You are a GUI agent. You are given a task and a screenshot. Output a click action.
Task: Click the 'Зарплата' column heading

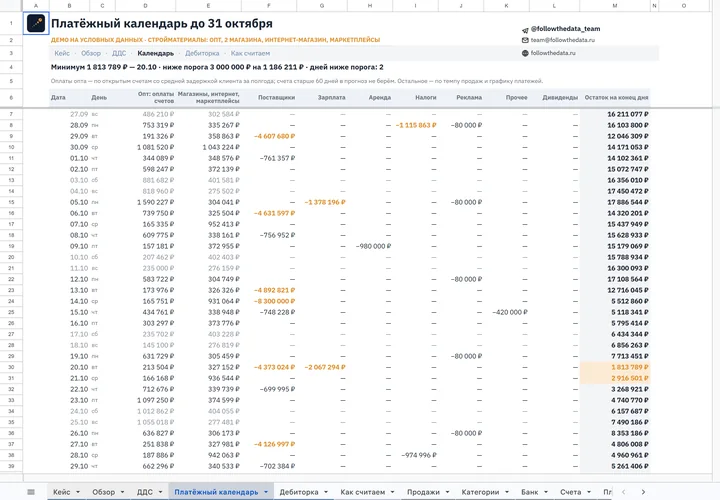(331, 97)
